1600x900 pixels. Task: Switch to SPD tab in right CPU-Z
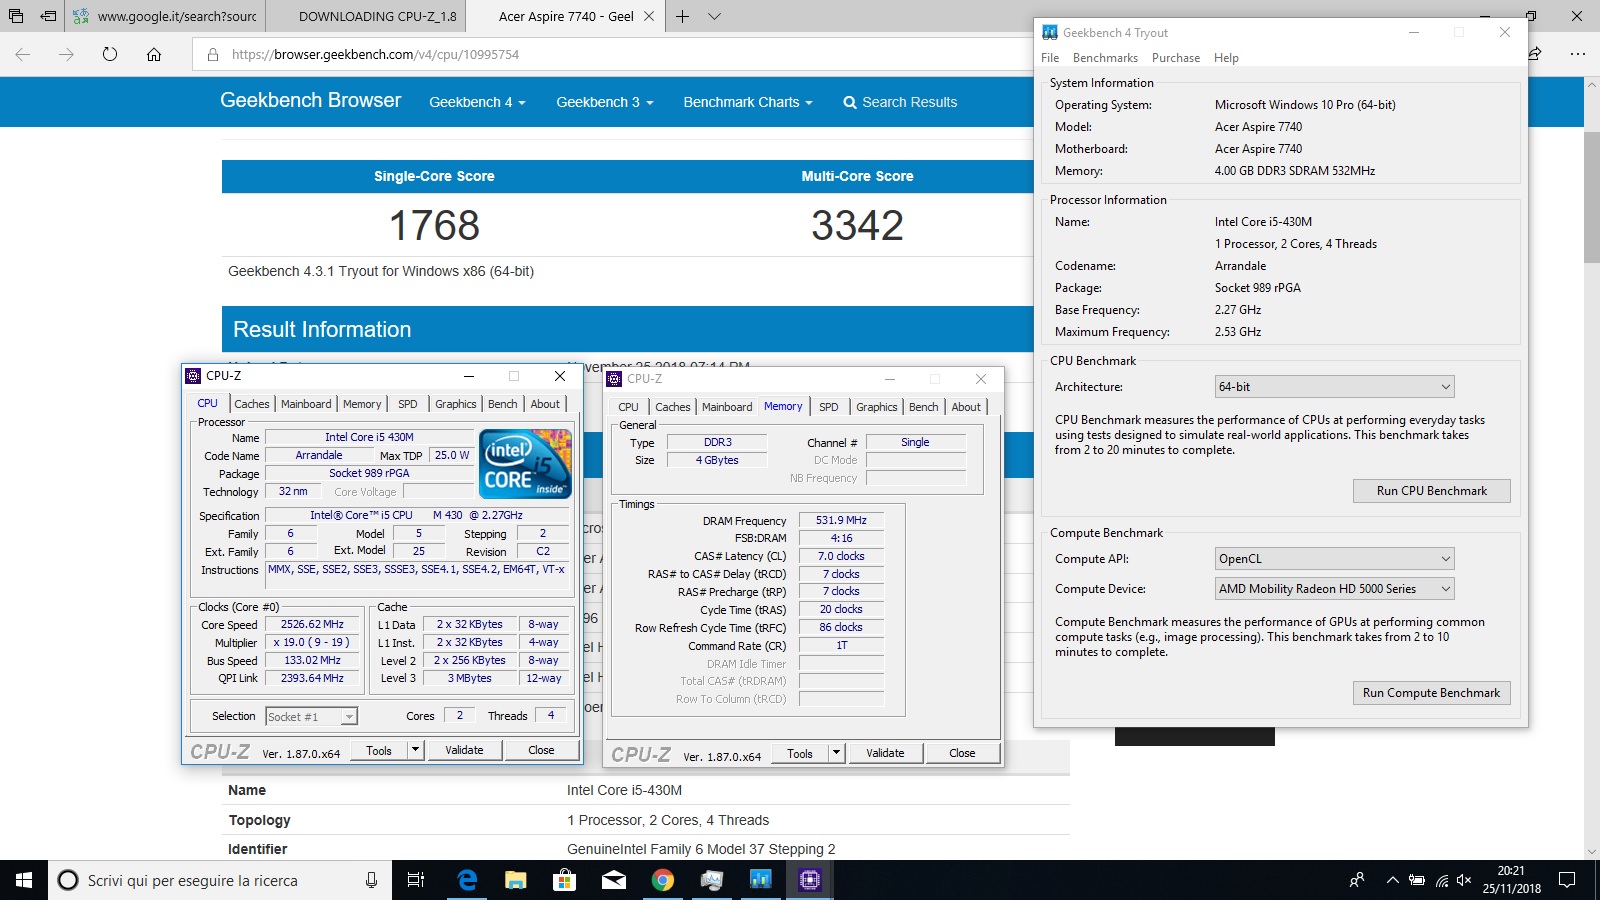pos(829,407)
